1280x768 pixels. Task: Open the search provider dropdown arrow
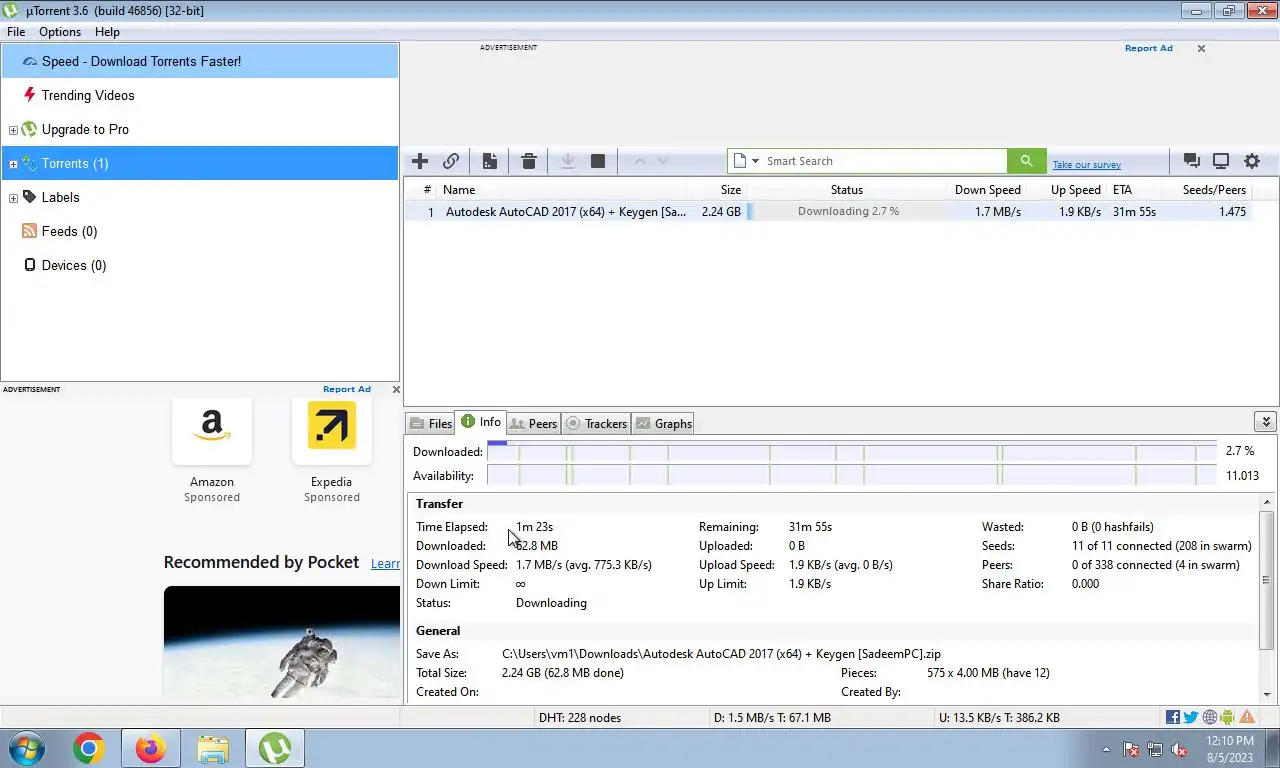click(755, 161)
